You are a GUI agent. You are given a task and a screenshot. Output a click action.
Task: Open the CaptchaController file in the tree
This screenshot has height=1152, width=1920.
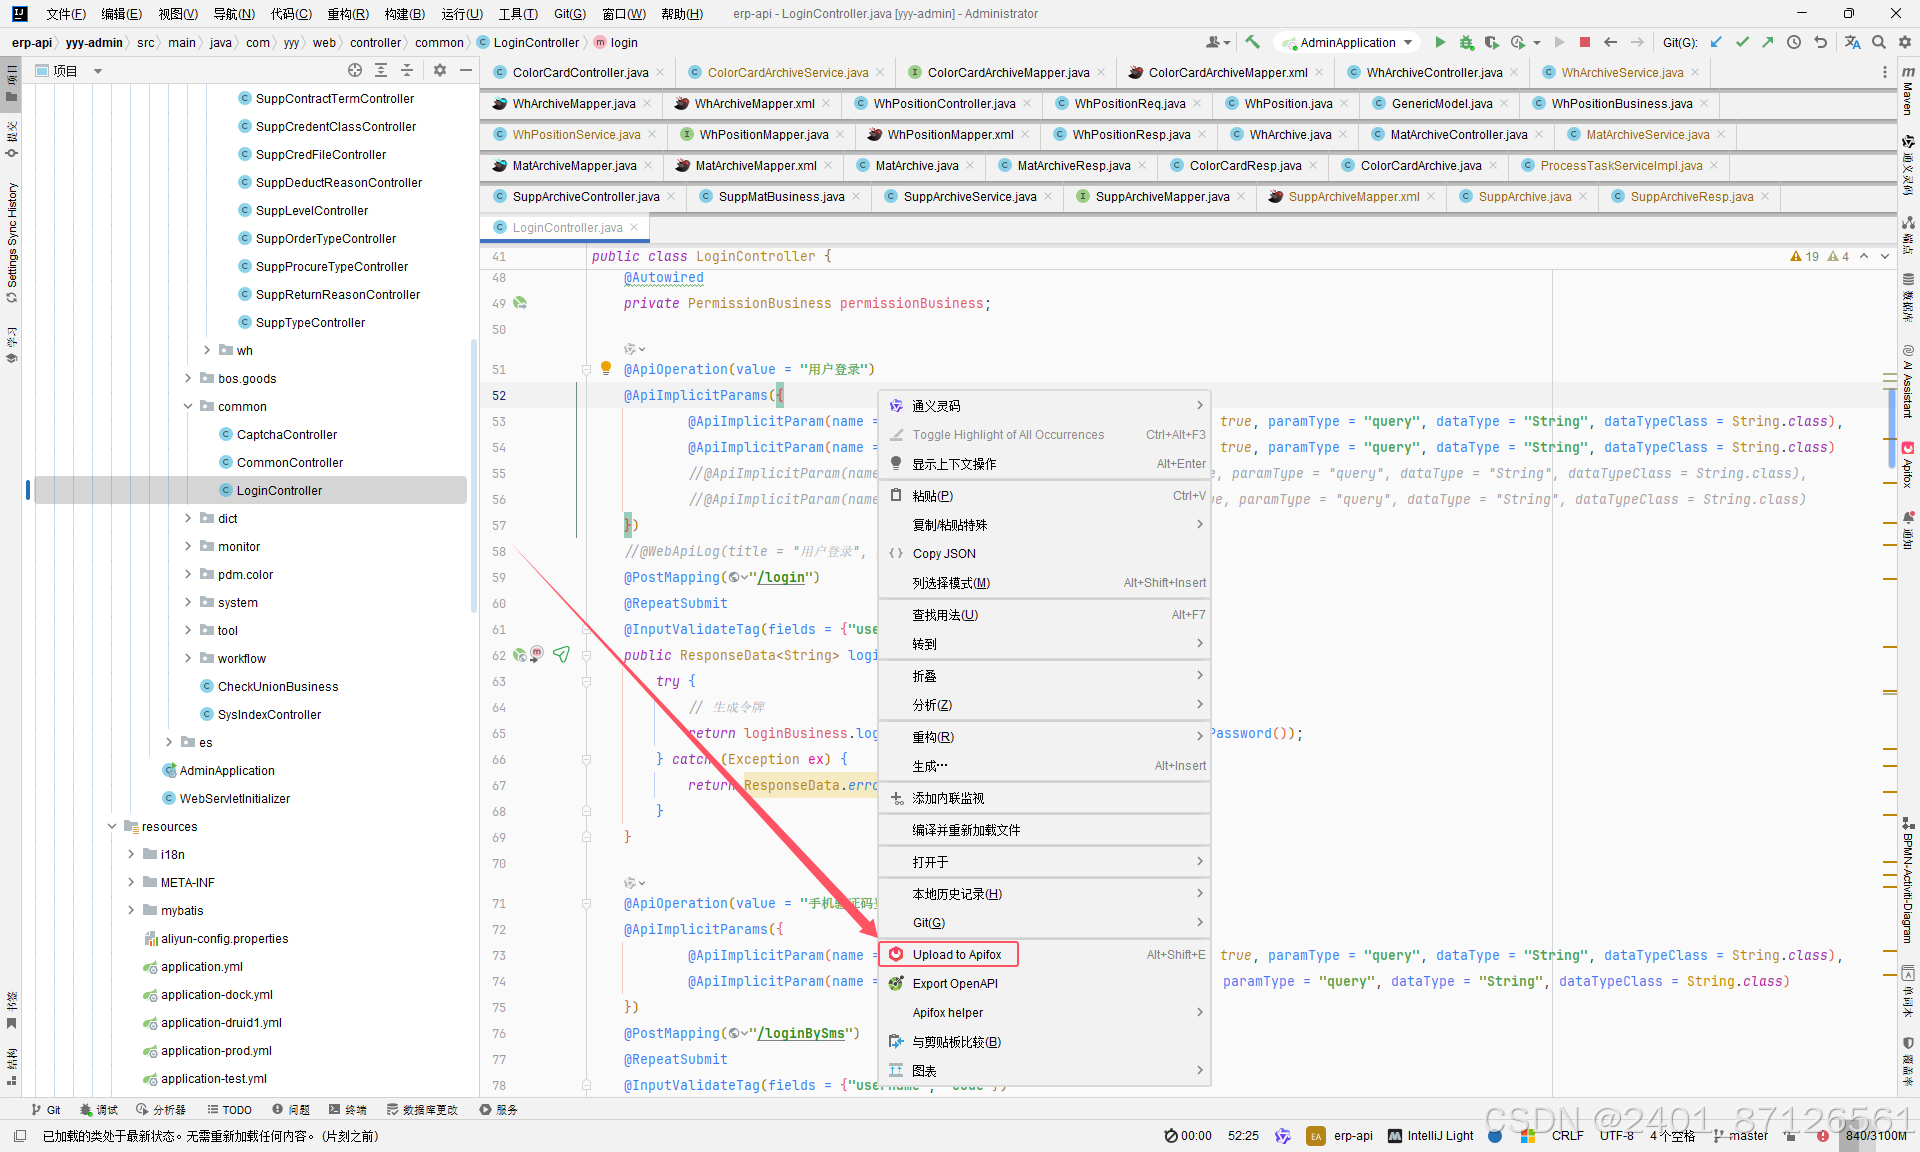coord(286,434)
